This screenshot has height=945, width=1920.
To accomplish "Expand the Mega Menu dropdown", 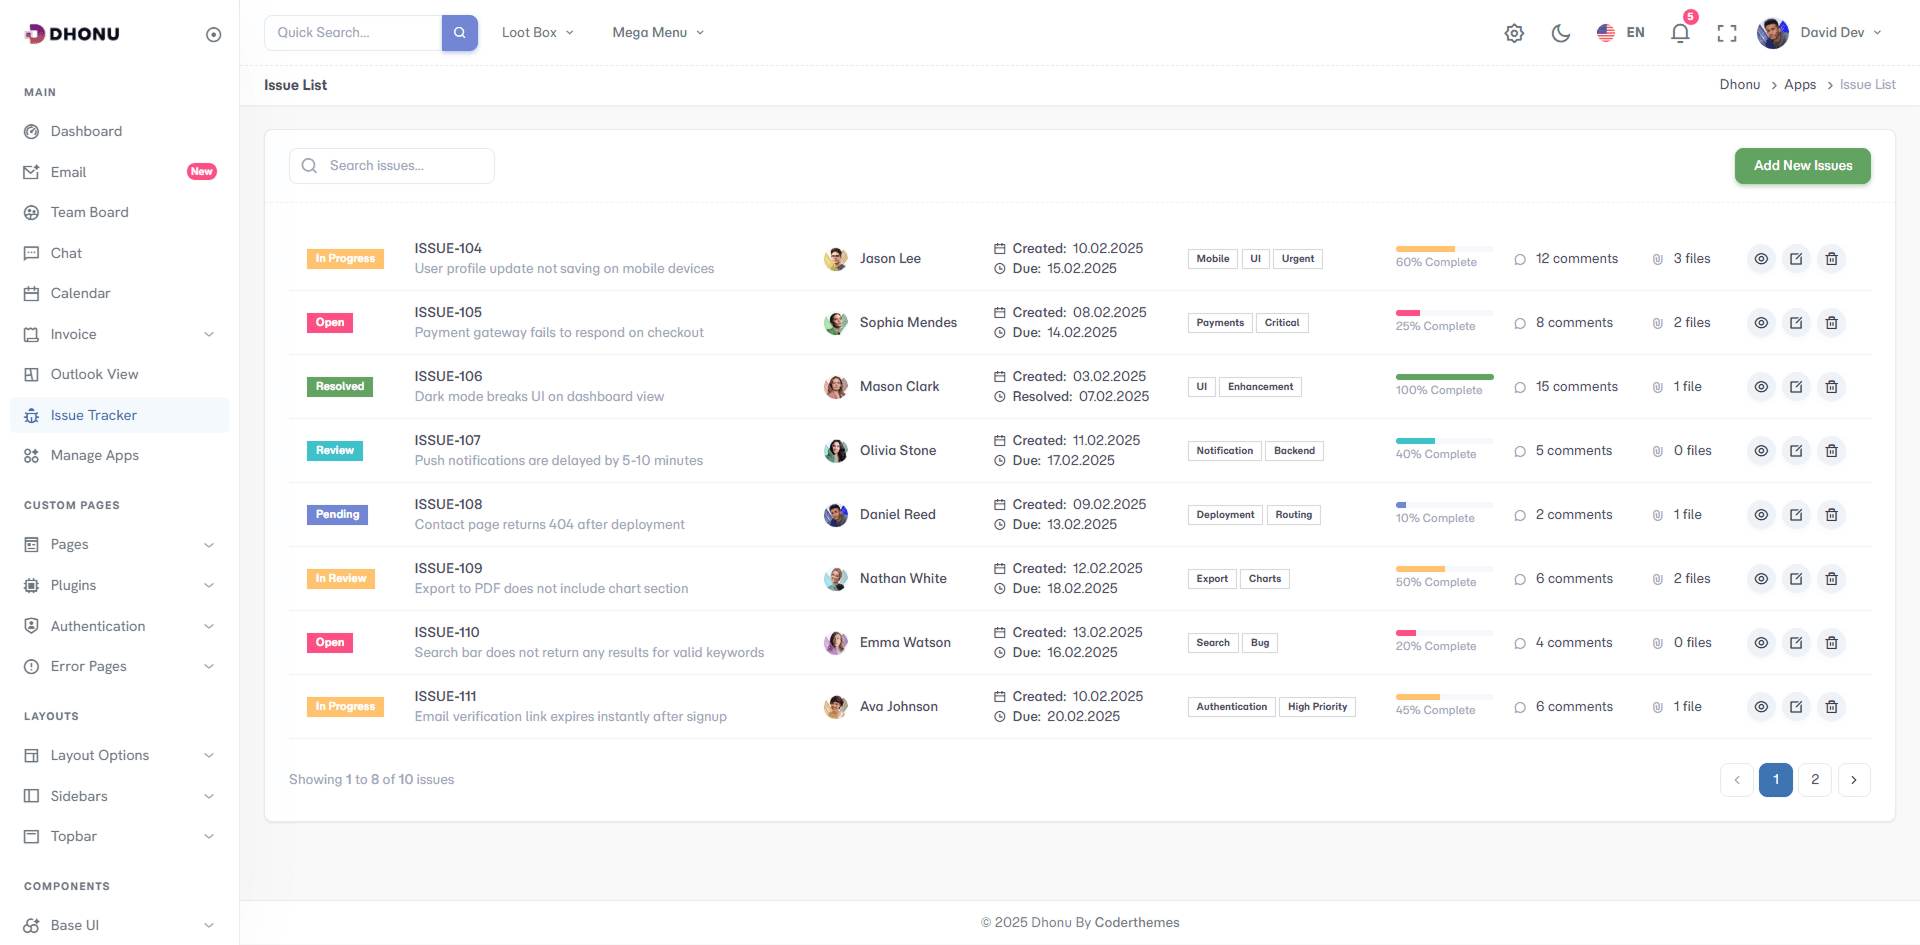I will (658, 33).
